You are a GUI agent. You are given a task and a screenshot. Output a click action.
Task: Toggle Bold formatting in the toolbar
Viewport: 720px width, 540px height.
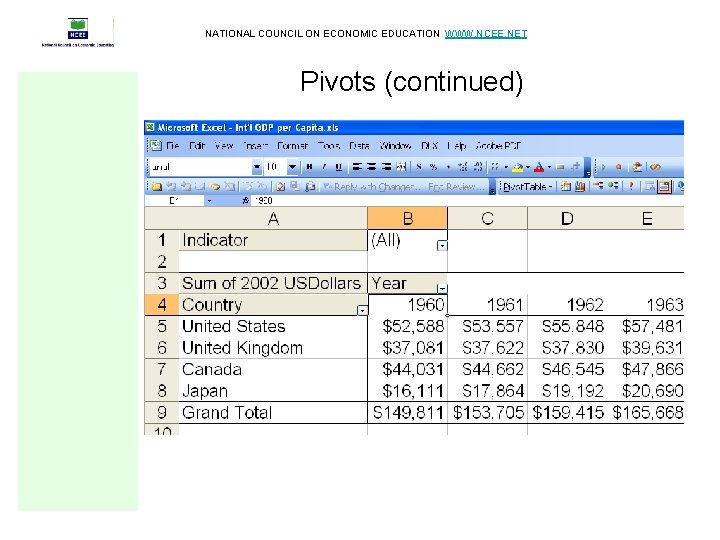pyautogui.click(x=309, y=167)
